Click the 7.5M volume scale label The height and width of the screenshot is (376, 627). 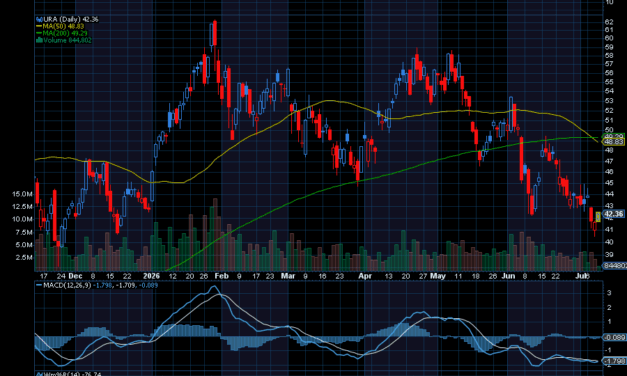click(24, 232)
